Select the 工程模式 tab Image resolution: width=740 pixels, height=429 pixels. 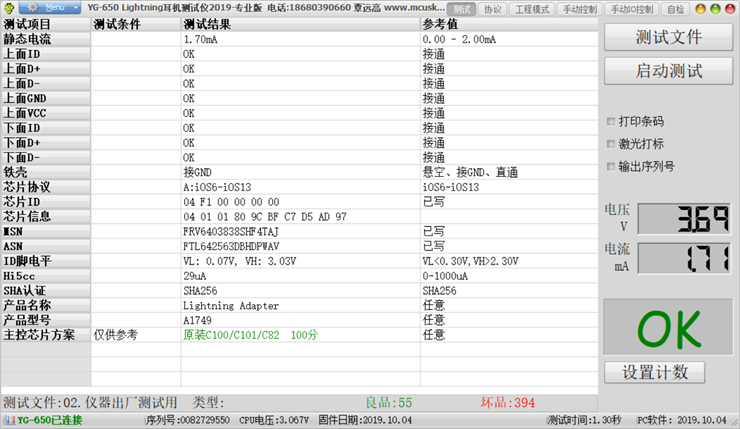pyautogui.click(x=531, y=9)
